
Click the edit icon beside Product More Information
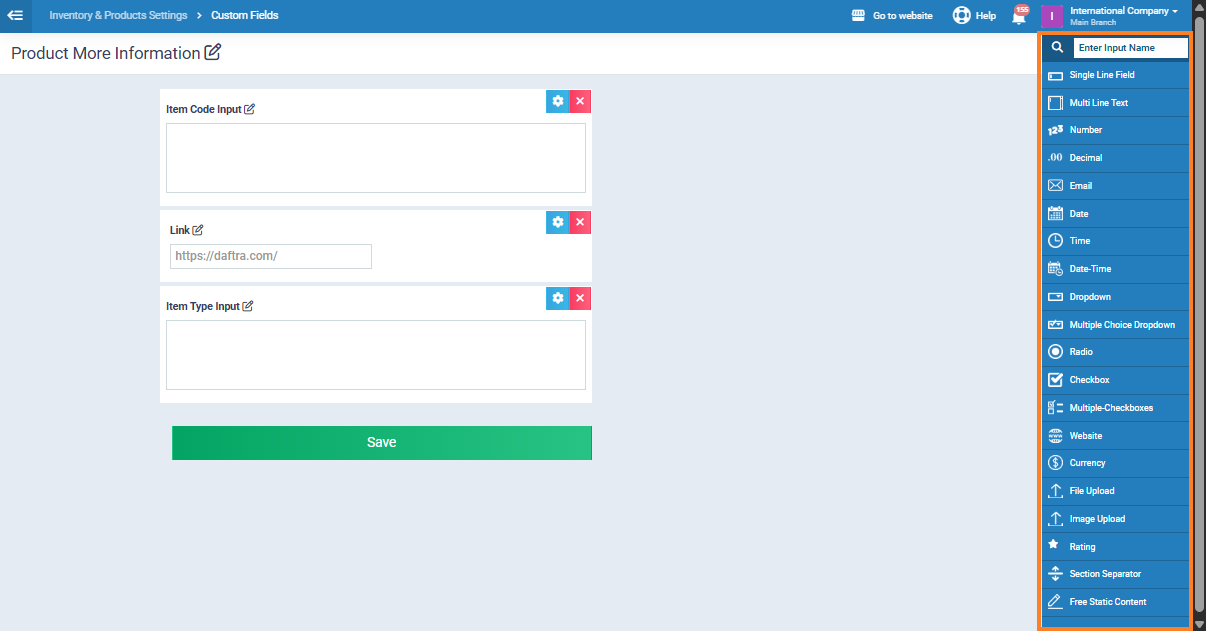pos(213,53)
